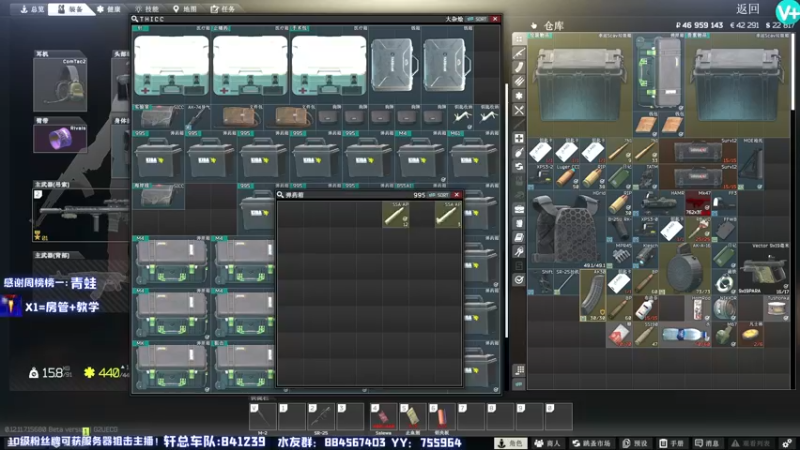The width and height of the screenshot is (800, 450).
Task: Select the left large item case in stash
Action: (580, 85)
